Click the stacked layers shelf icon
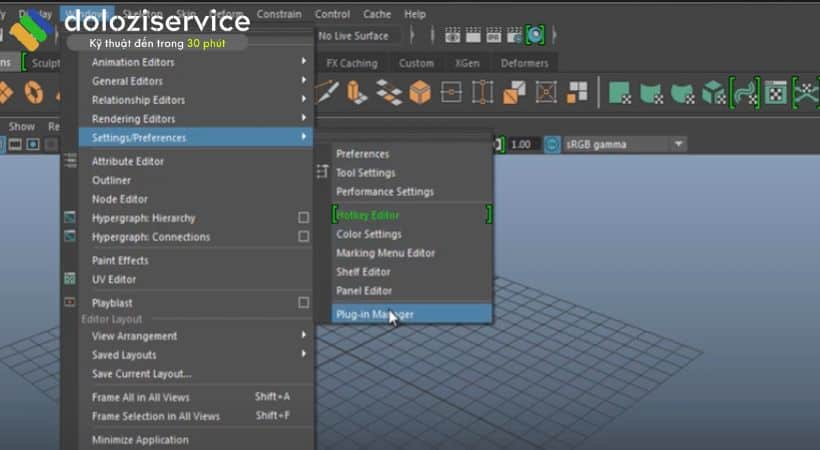 coord(389,93)
